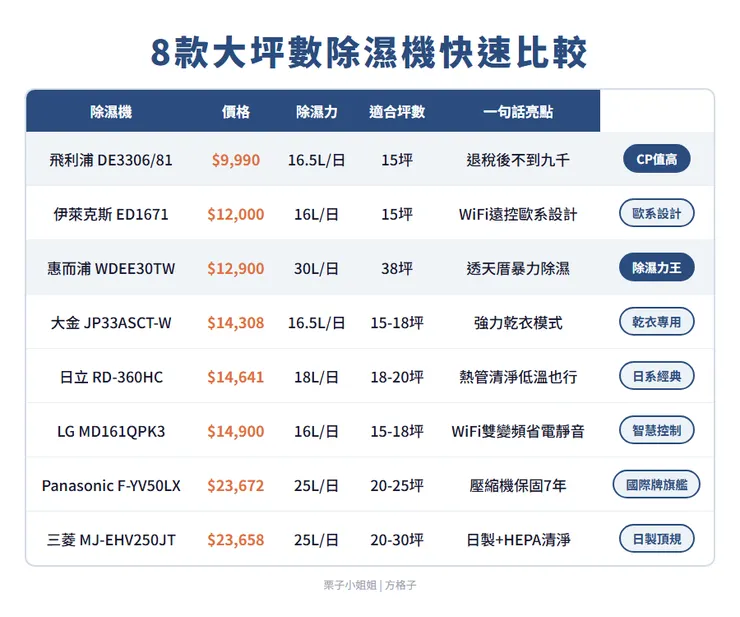Click the 38坪 area value
The height and width of the screenshot is (617, 740).
397,269
